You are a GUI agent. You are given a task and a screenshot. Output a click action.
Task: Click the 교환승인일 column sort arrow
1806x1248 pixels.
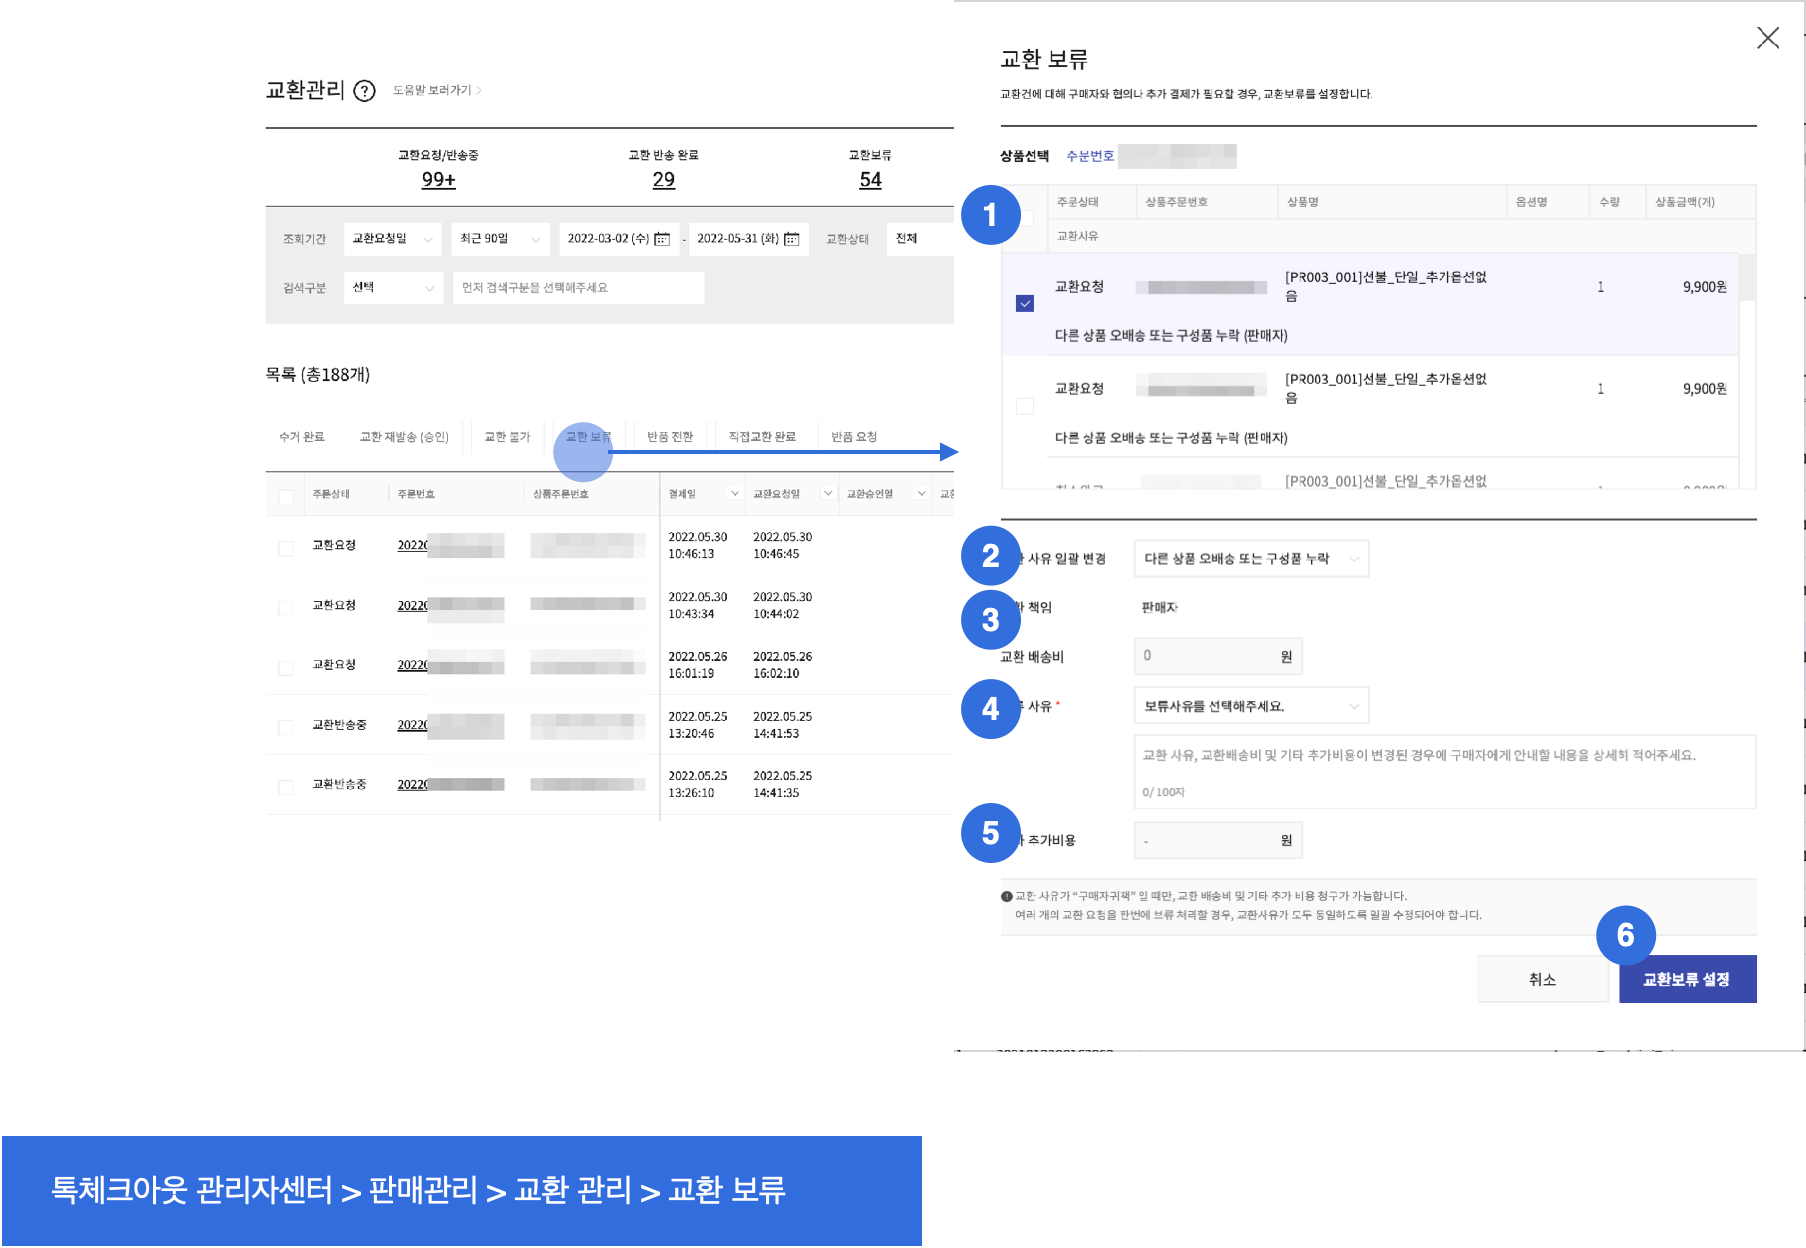921,494
